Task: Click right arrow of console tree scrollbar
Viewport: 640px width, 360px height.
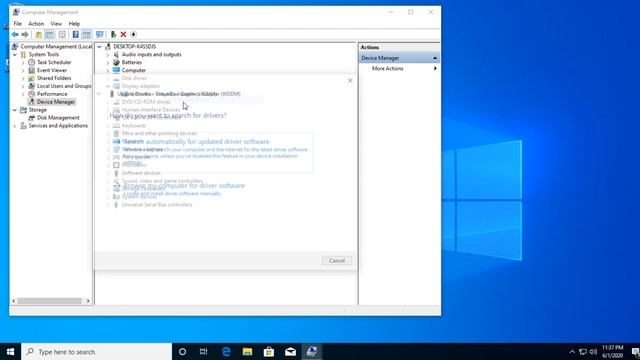Action: pos(88,301)
